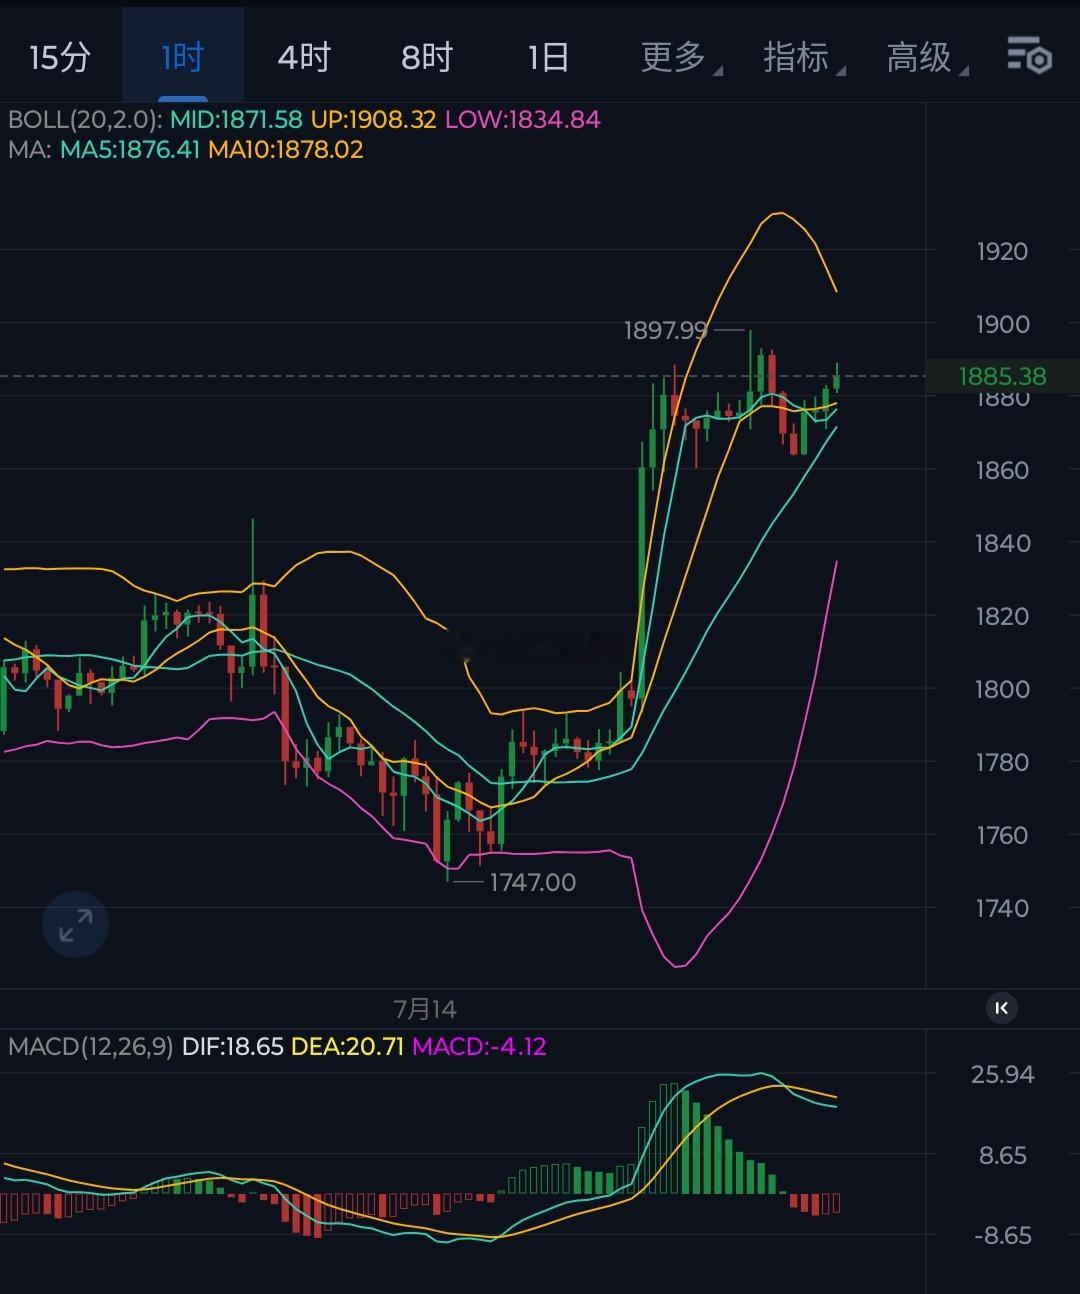This screenshot has width=1080, height=1294.
Task: Click the 1740 price axis label
Action: 1002,908
